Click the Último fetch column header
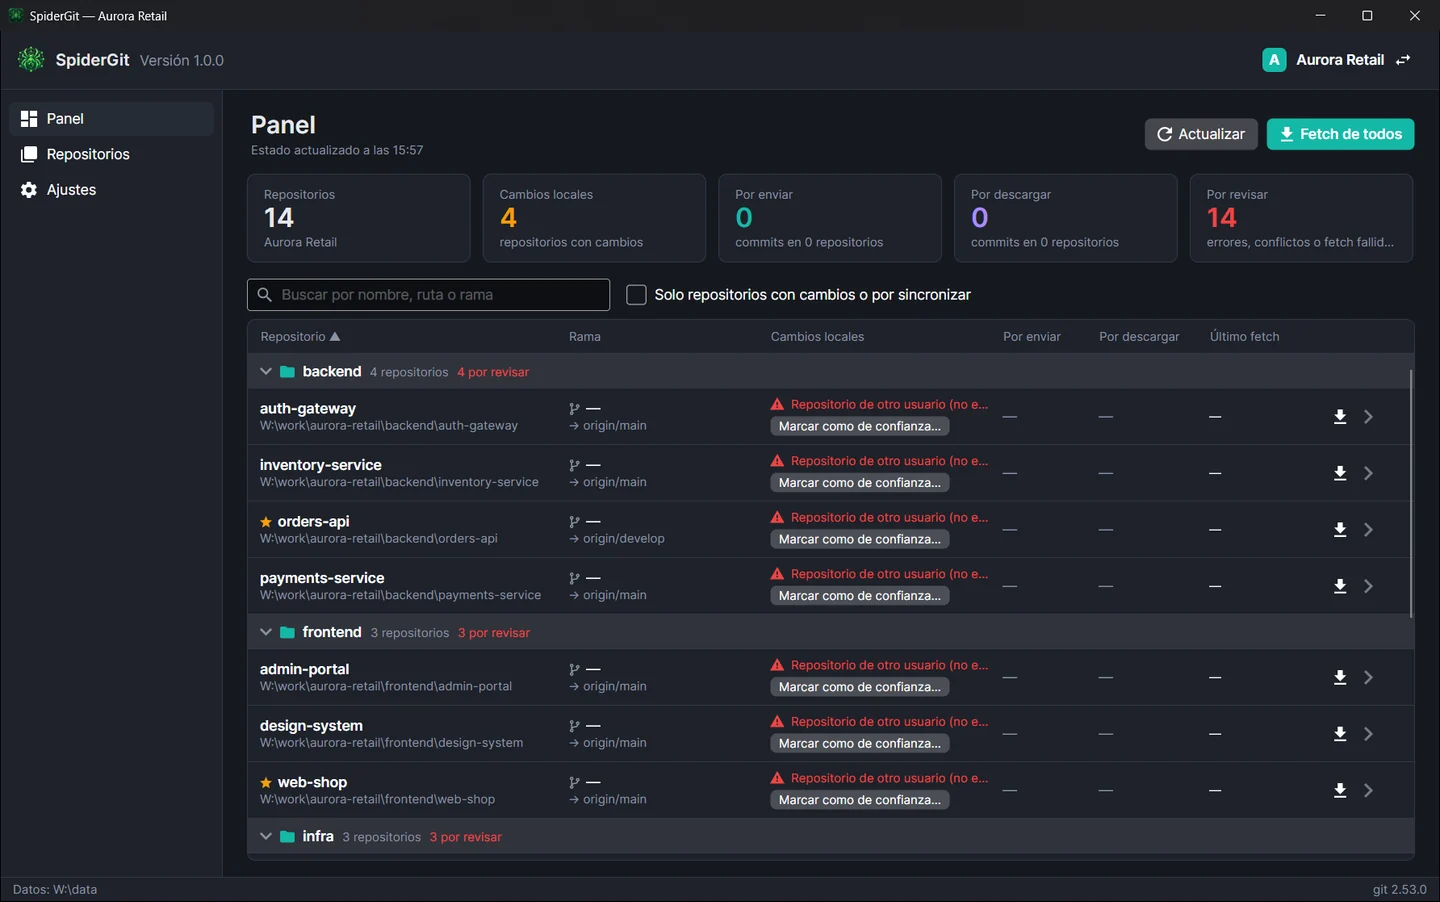 [x=1244, y=337]
